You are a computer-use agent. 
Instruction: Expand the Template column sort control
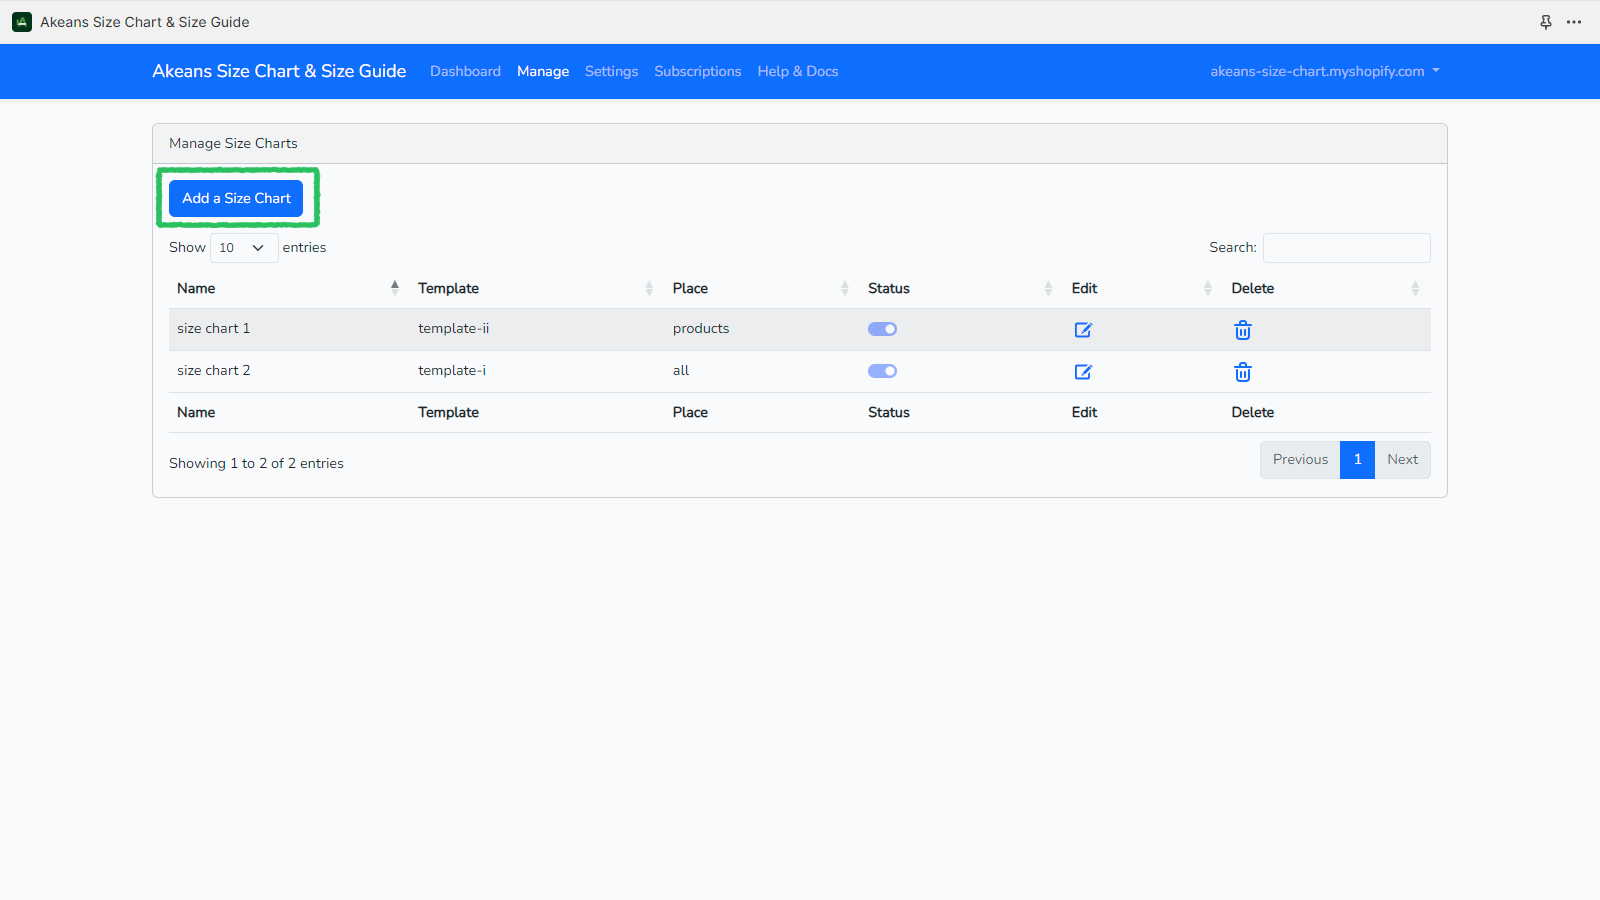[649, 288]
